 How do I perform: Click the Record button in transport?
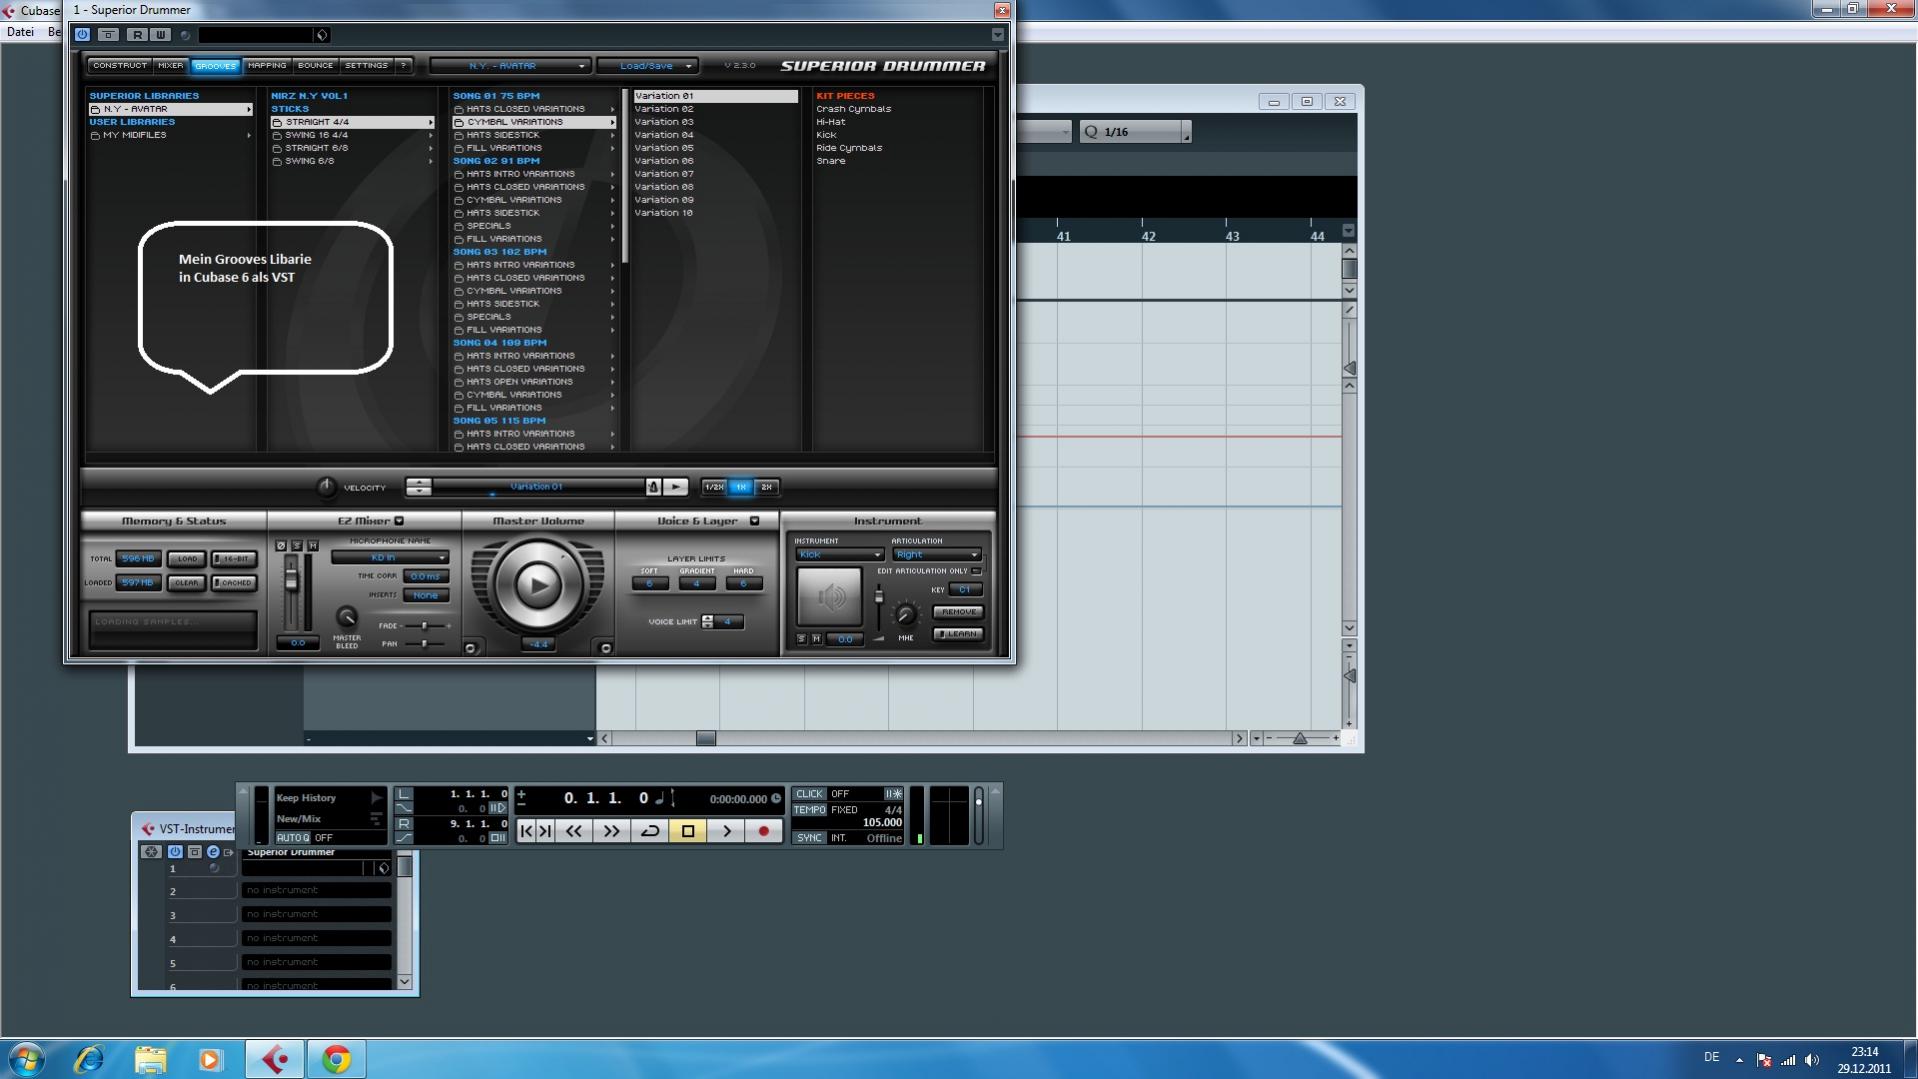pos(764,831)
